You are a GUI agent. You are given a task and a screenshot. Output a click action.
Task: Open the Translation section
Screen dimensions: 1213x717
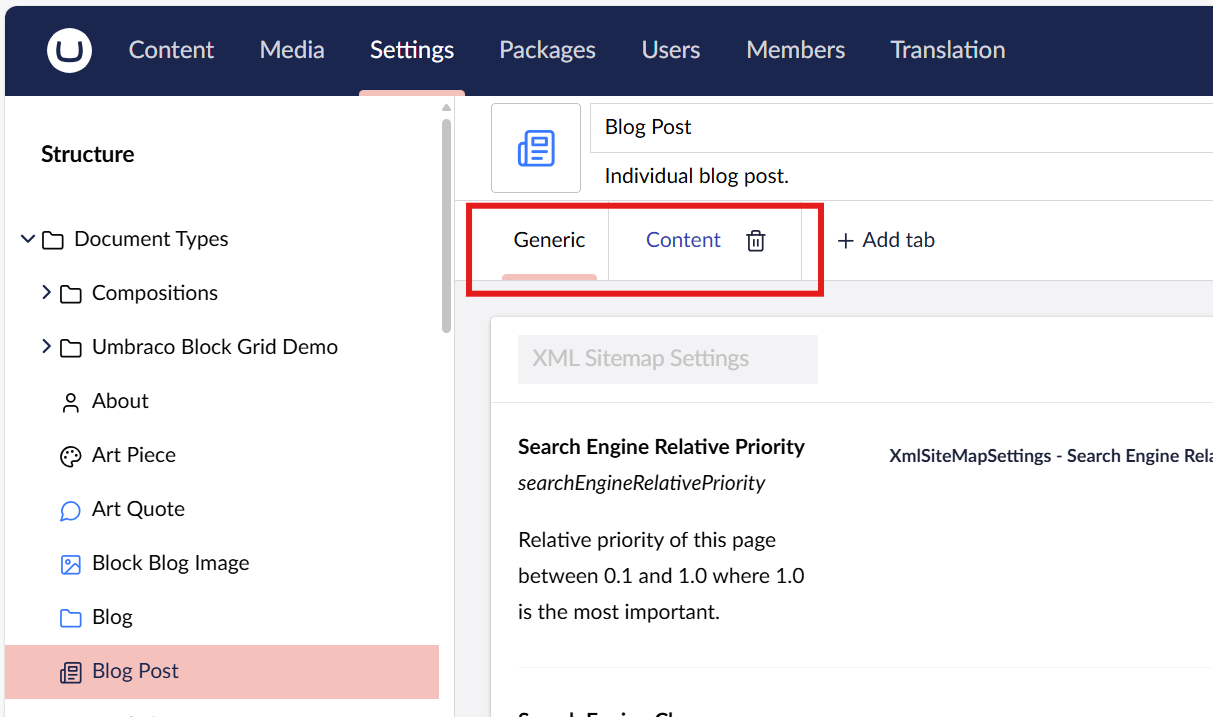pos(948,50)
